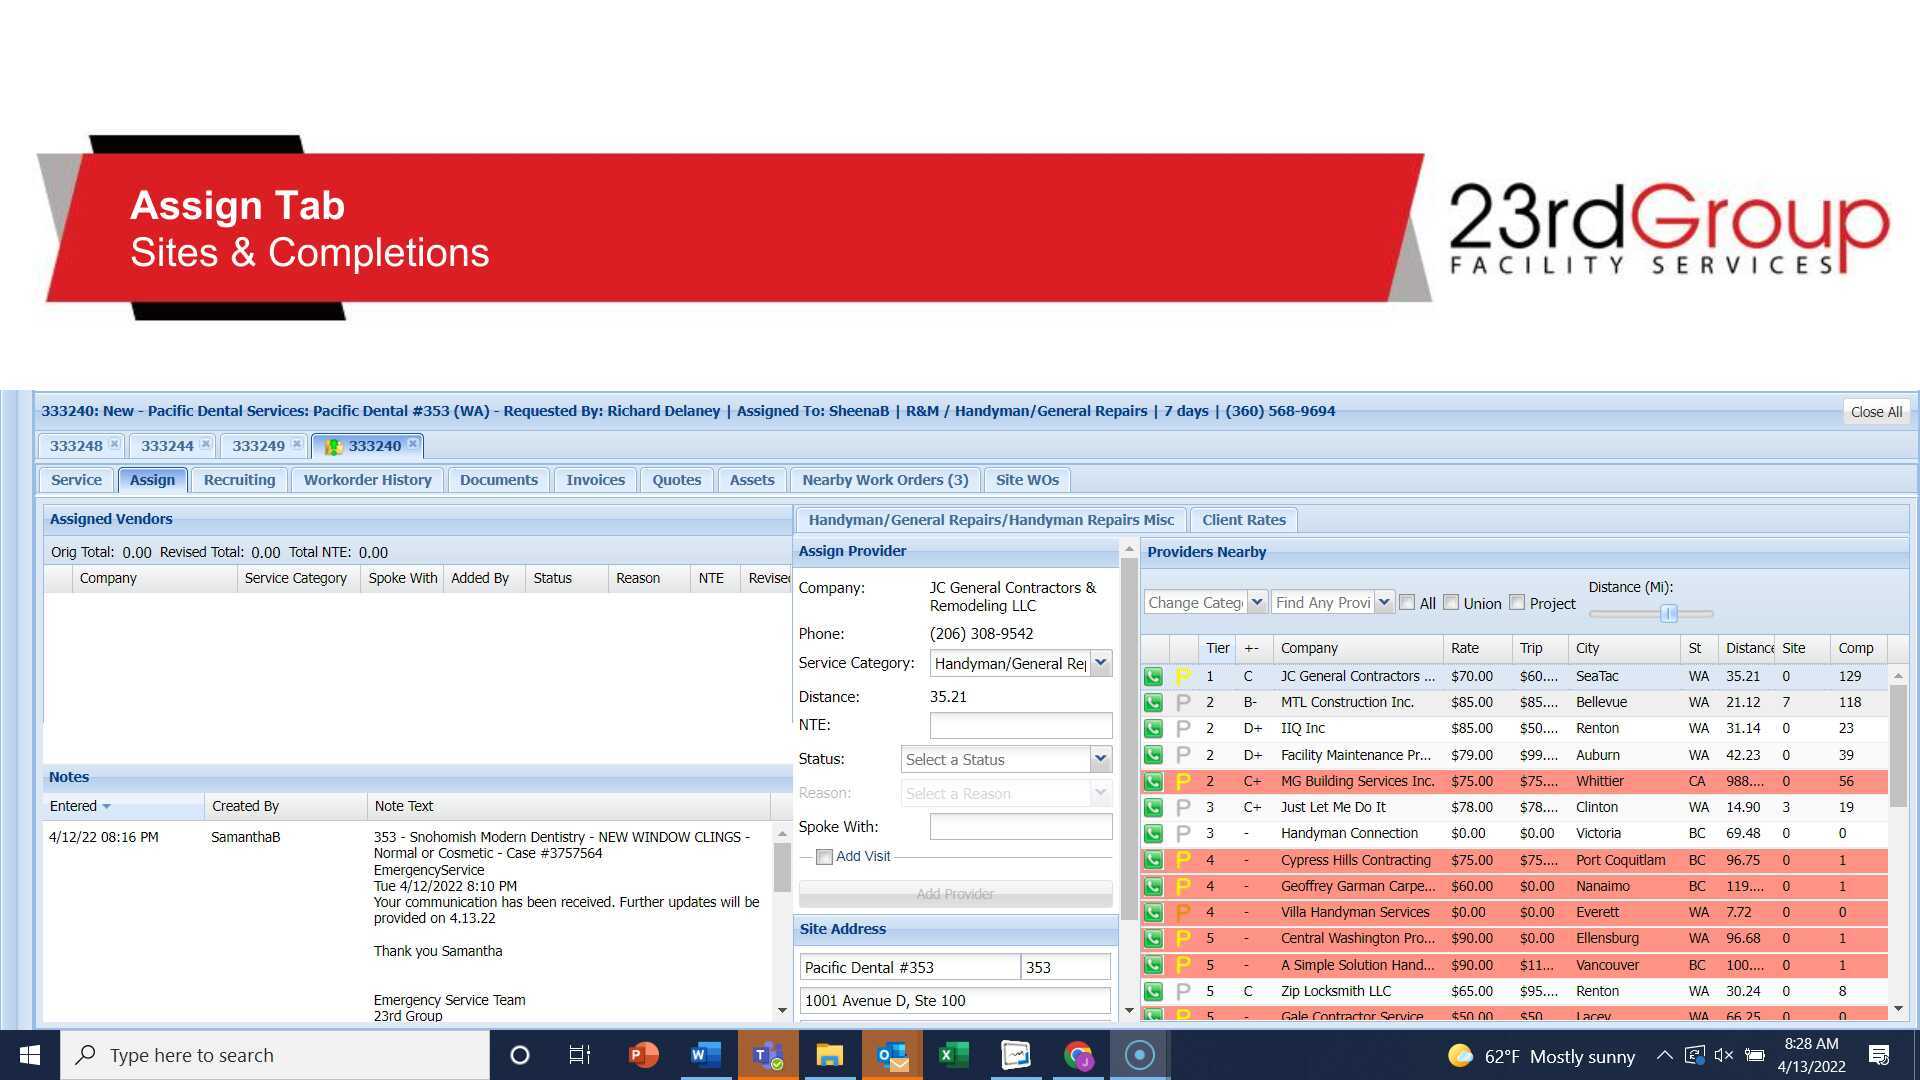Adjust the Distance (Mi) slider
The height and width of the screenshot is (1080, 1920).
(1669, 614)
